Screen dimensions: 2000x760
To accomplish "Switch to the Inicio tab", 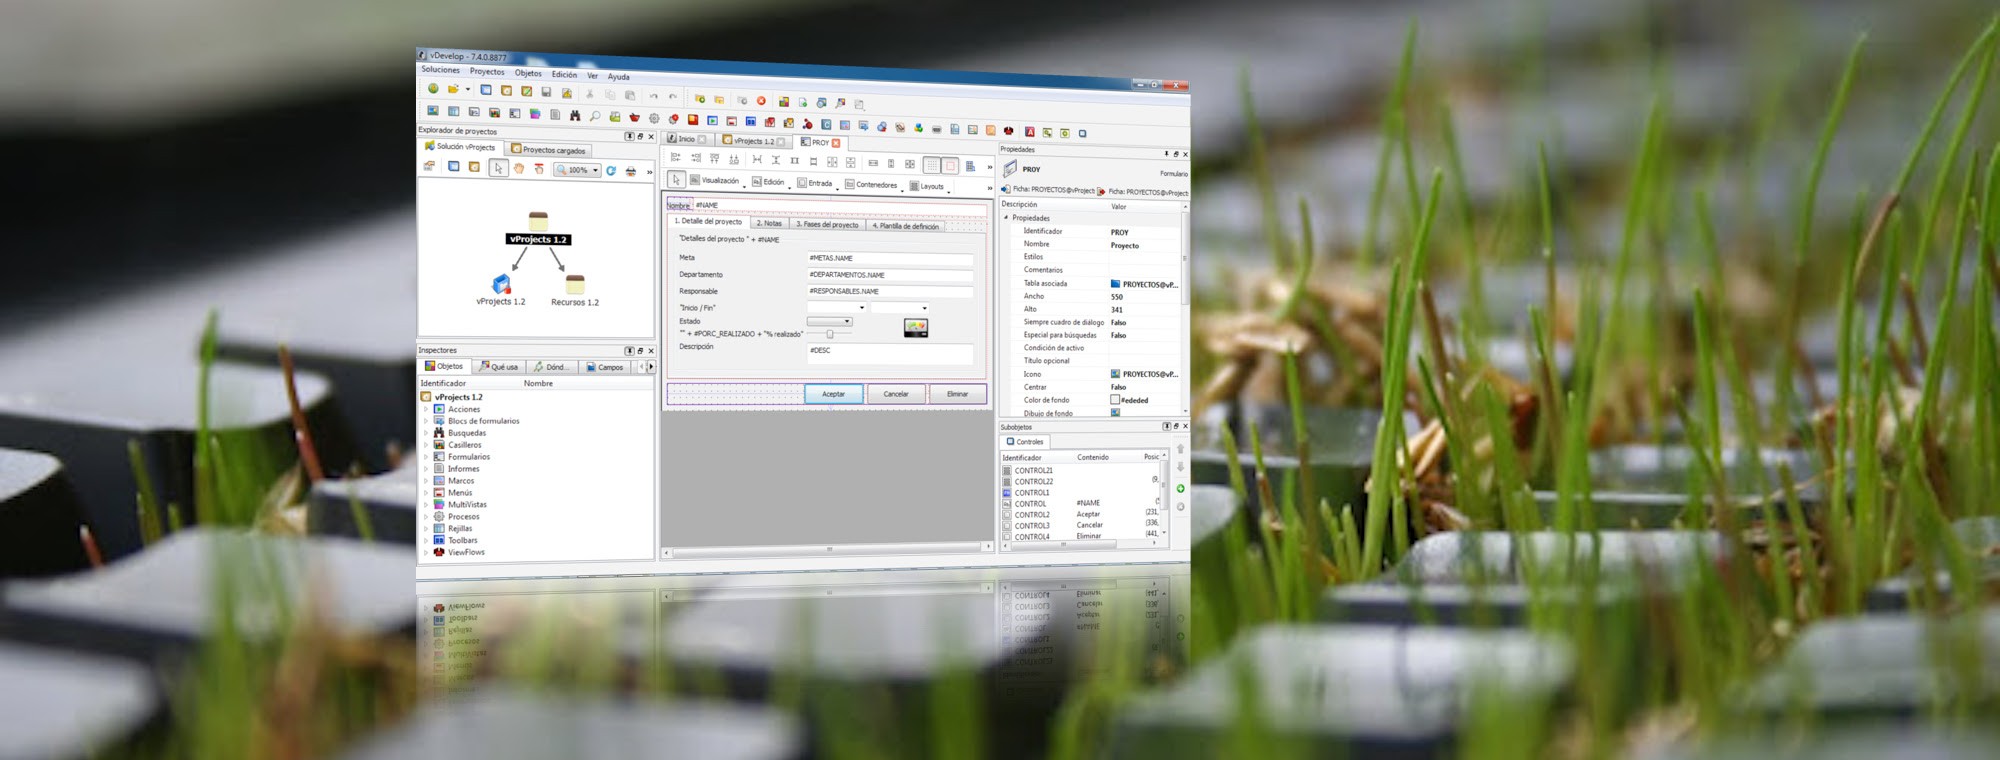I will coord(686,139).
